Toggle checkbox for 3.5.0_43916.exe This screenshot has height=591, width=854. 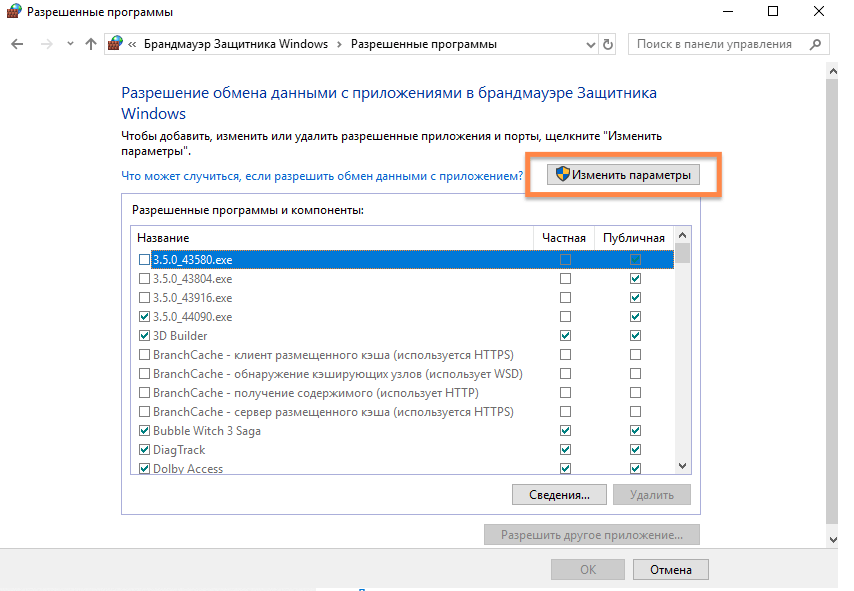pyautogui.click(x=144, y=297)
